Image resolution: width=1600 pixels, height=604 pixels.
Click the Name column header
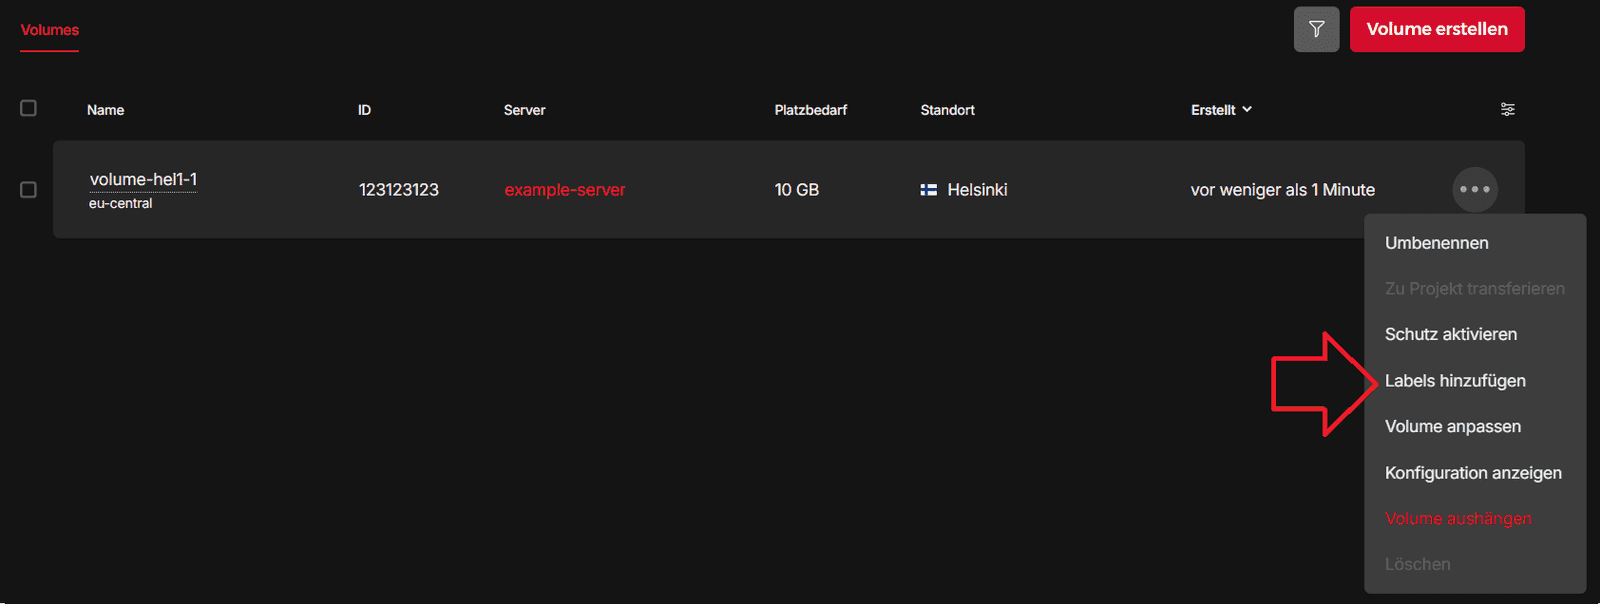106,110
